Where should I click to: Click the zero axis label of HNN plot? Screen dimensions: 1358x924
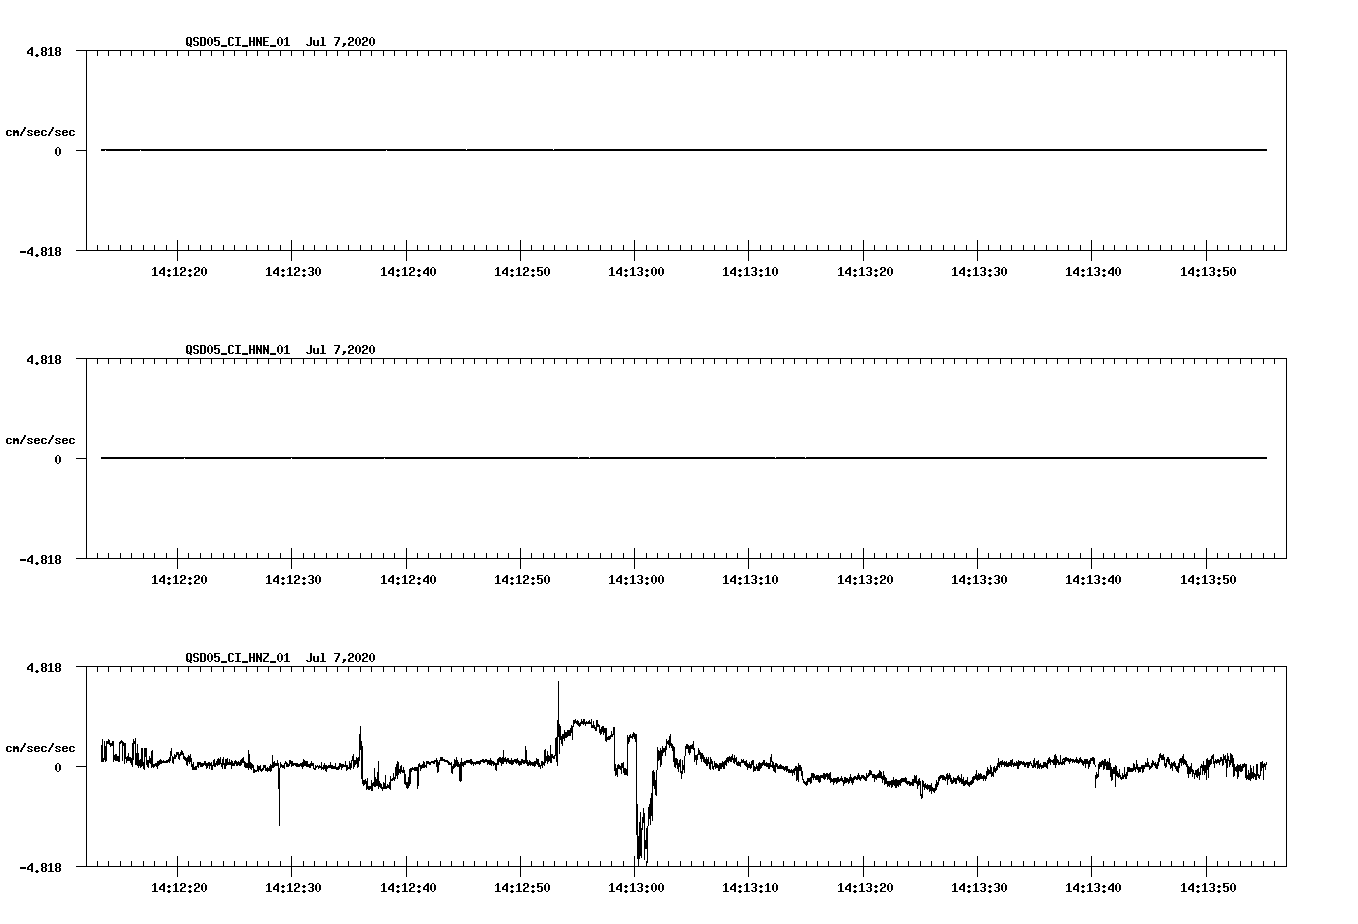tap(58, 459)
